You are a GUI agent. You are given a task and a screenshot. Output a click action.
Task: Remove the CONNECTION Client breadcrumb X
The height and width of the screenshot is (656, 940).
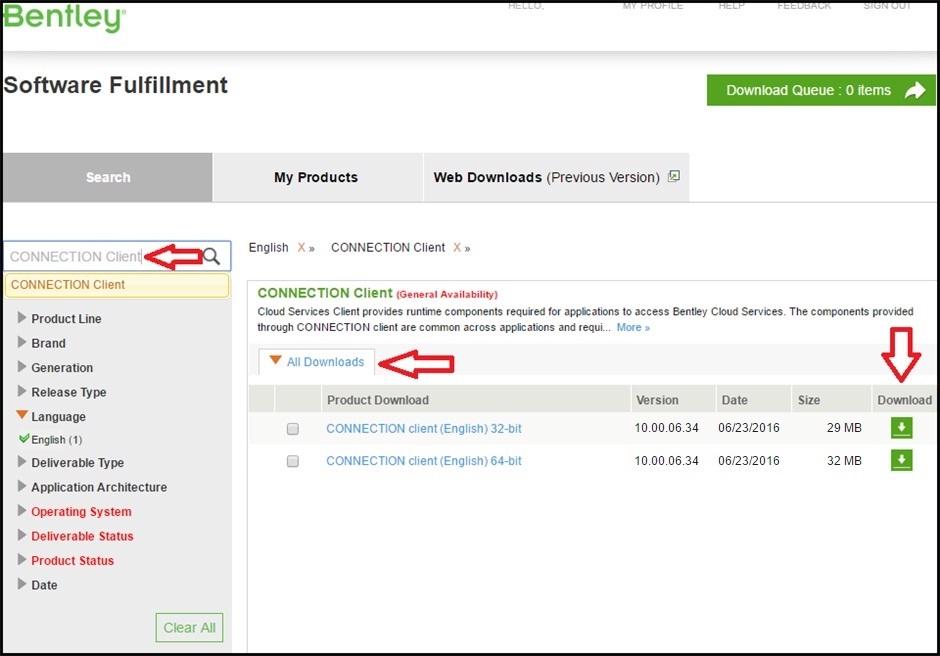click(x=457, y=248)
